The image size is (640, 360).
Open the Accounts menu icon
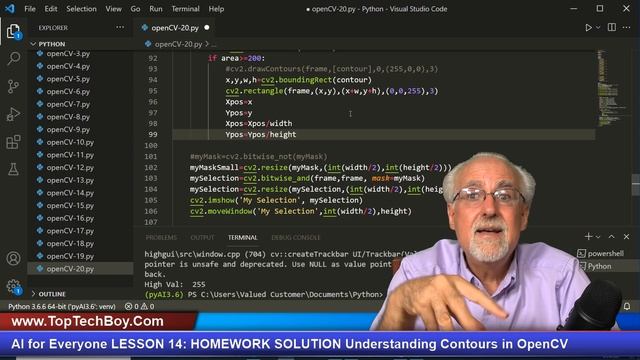click(13, 258)
